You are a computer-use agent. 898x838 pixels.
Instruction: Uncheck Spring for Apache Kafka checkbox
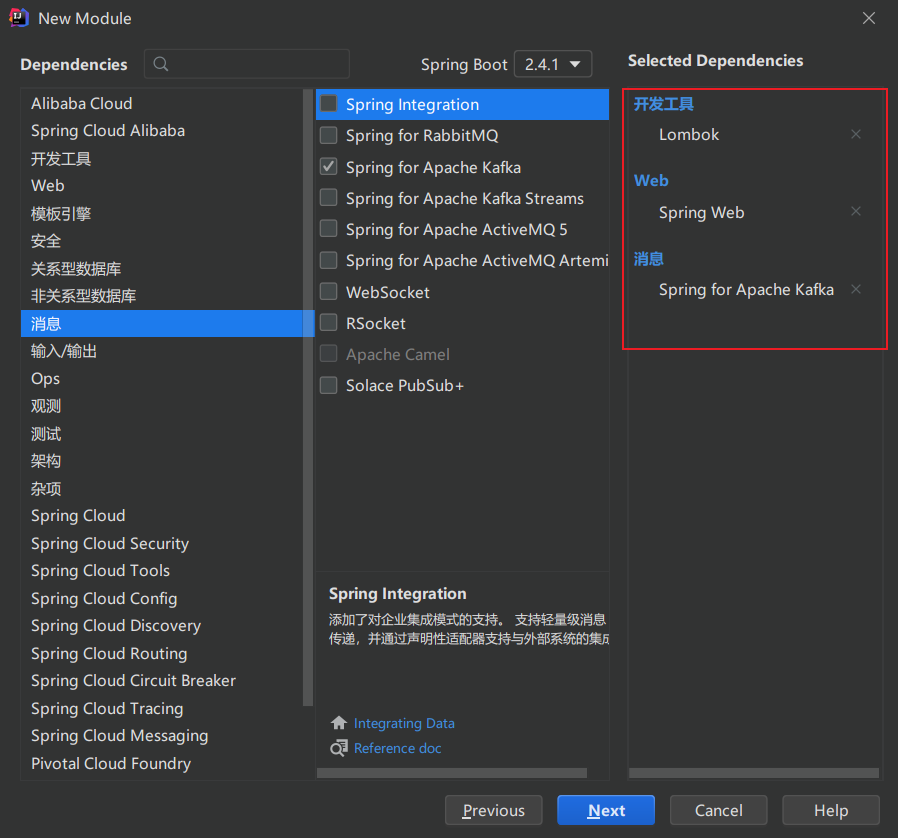coord(328,167)
